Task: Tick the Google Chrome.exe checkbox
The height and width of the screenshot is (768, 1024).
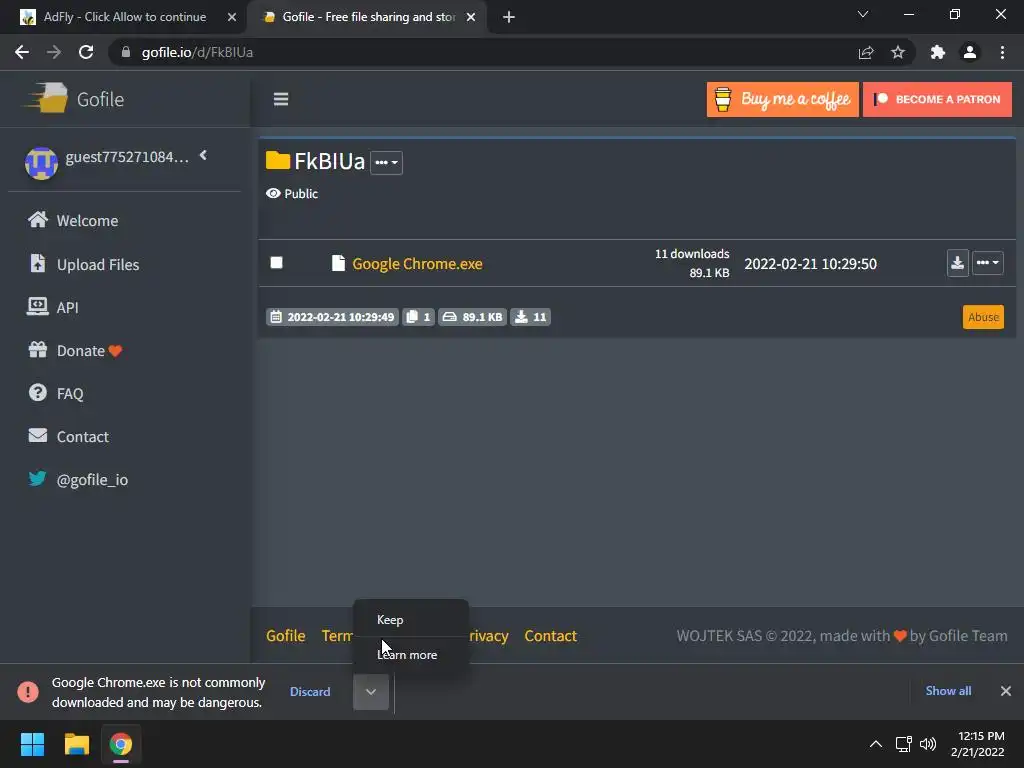Action: click(276, 263)
